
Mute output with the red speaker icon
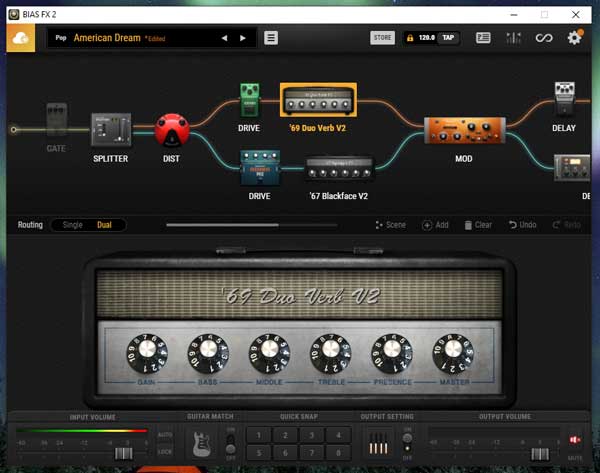[x=575, y=440]
